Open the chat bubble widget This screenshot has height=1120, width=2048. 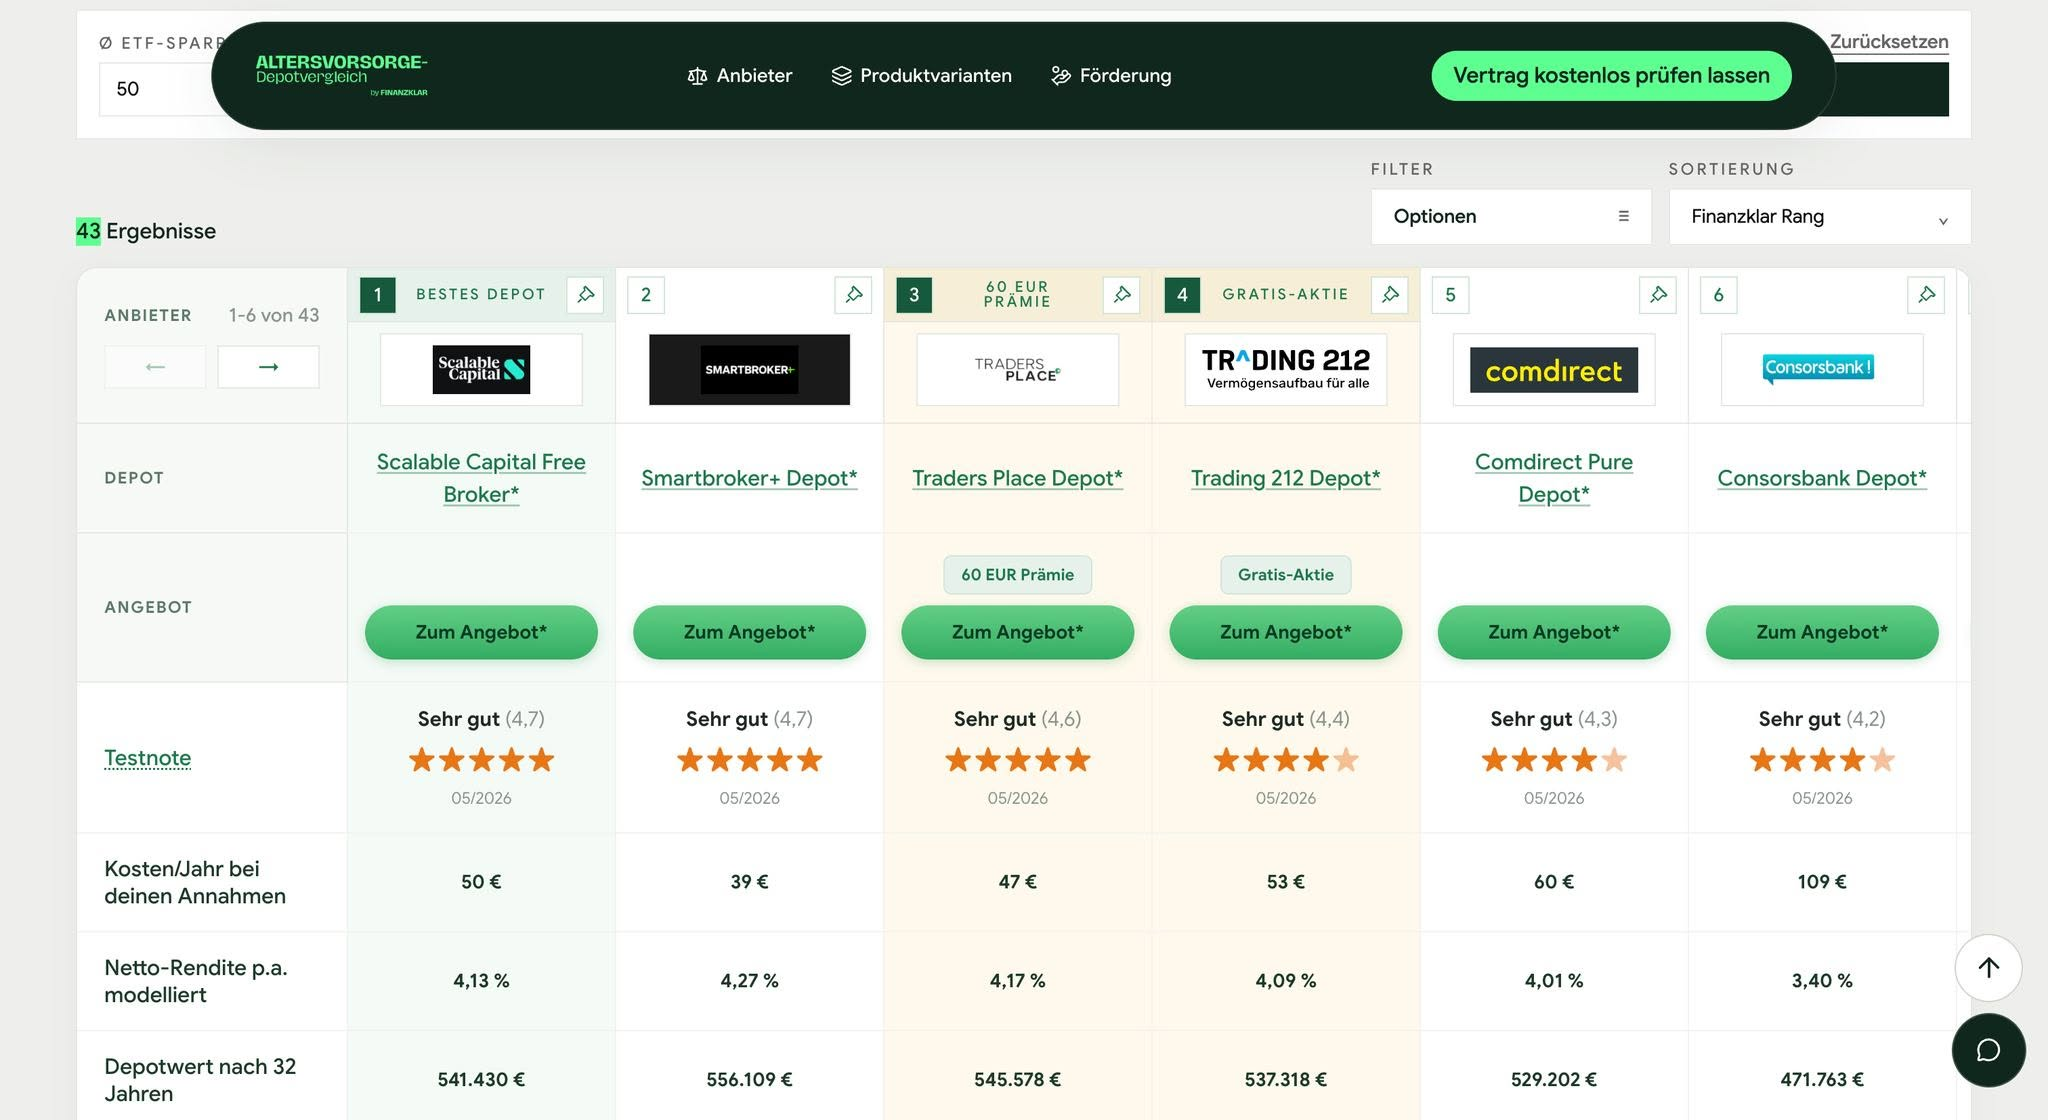(1988, 1050)
